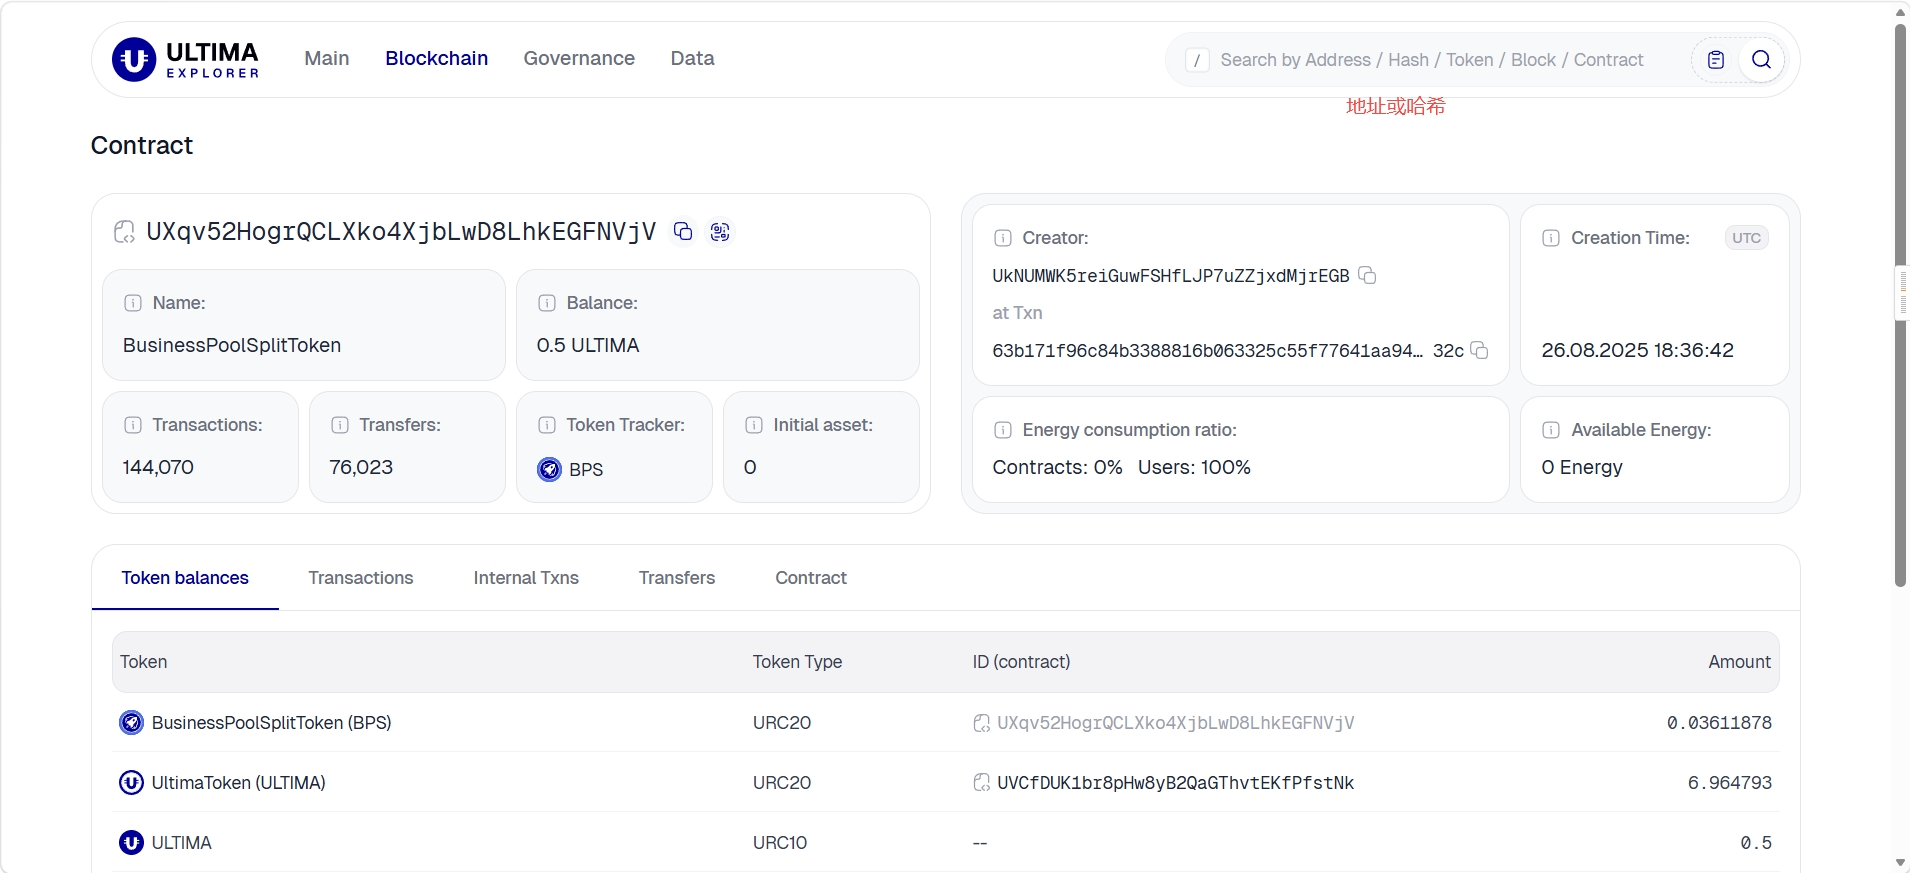The width and height of the screenshot is (1910, 873).
Task: Click the info icon beside Creation Time
Action: (1551, 238)
